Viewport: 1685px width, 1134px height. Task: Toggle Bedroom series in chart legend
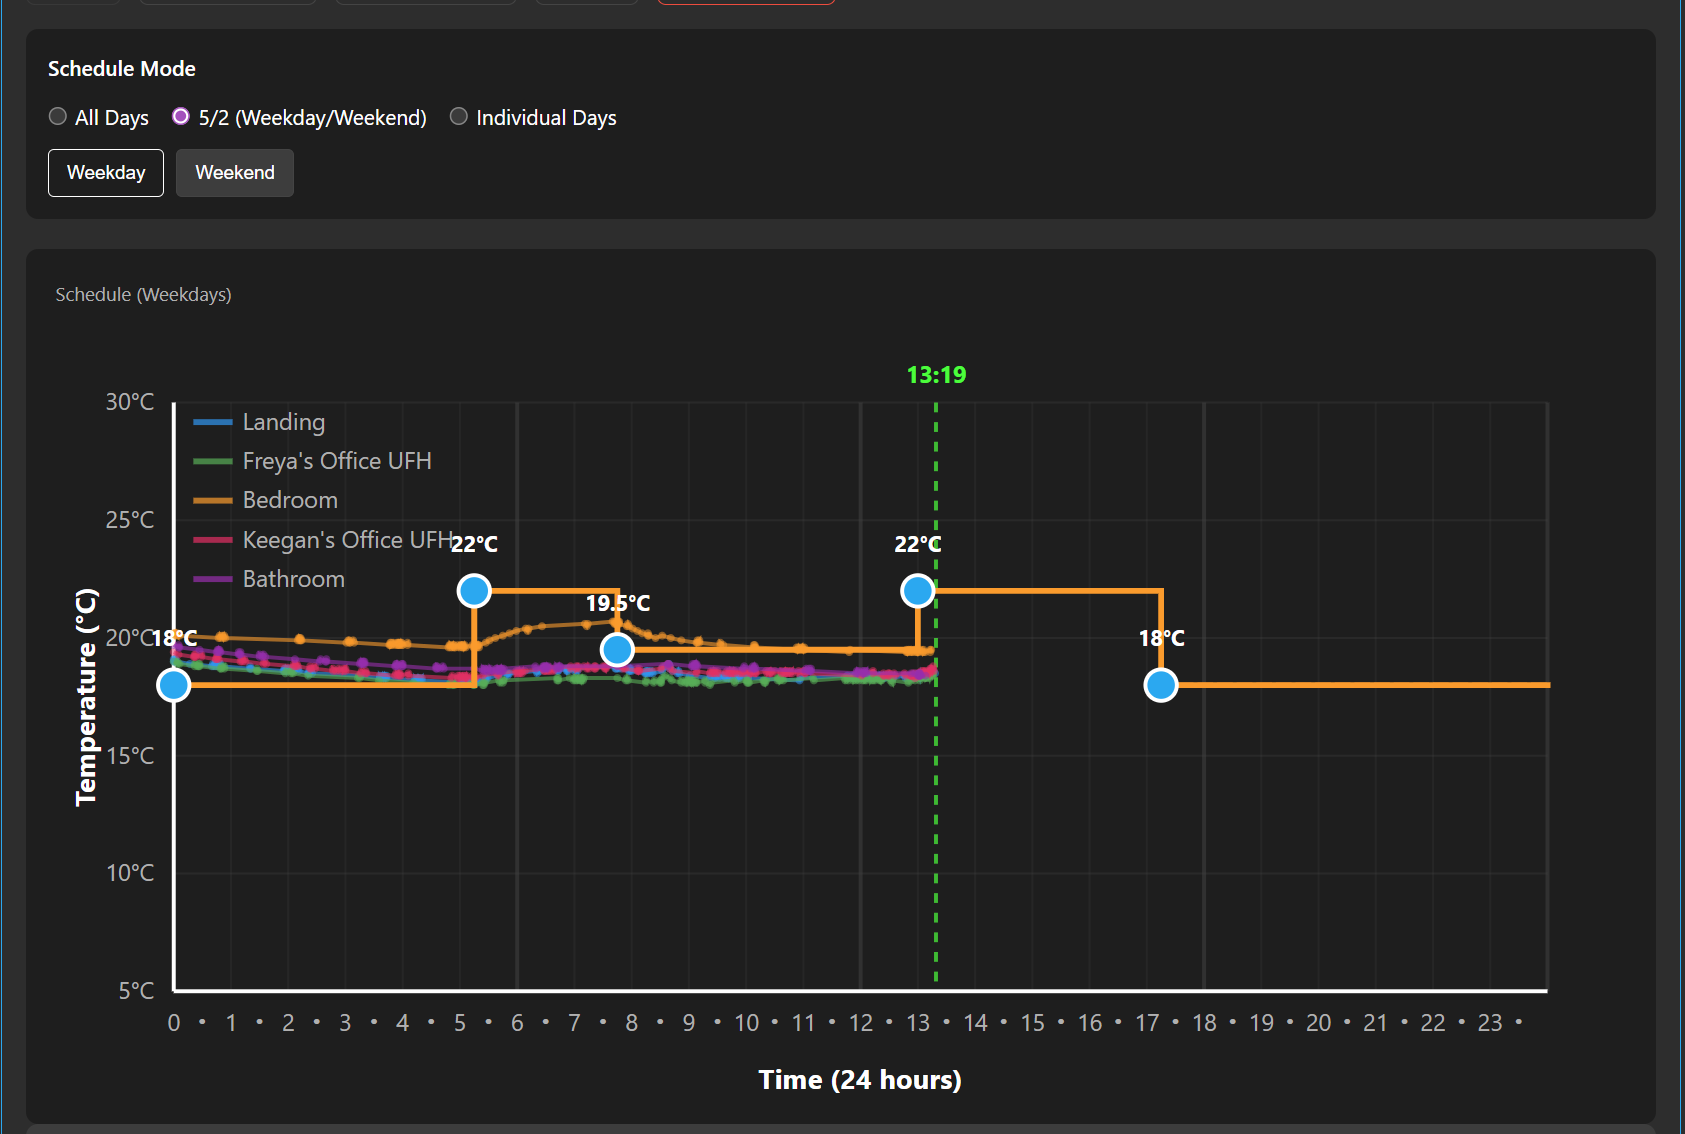point(265,500)
